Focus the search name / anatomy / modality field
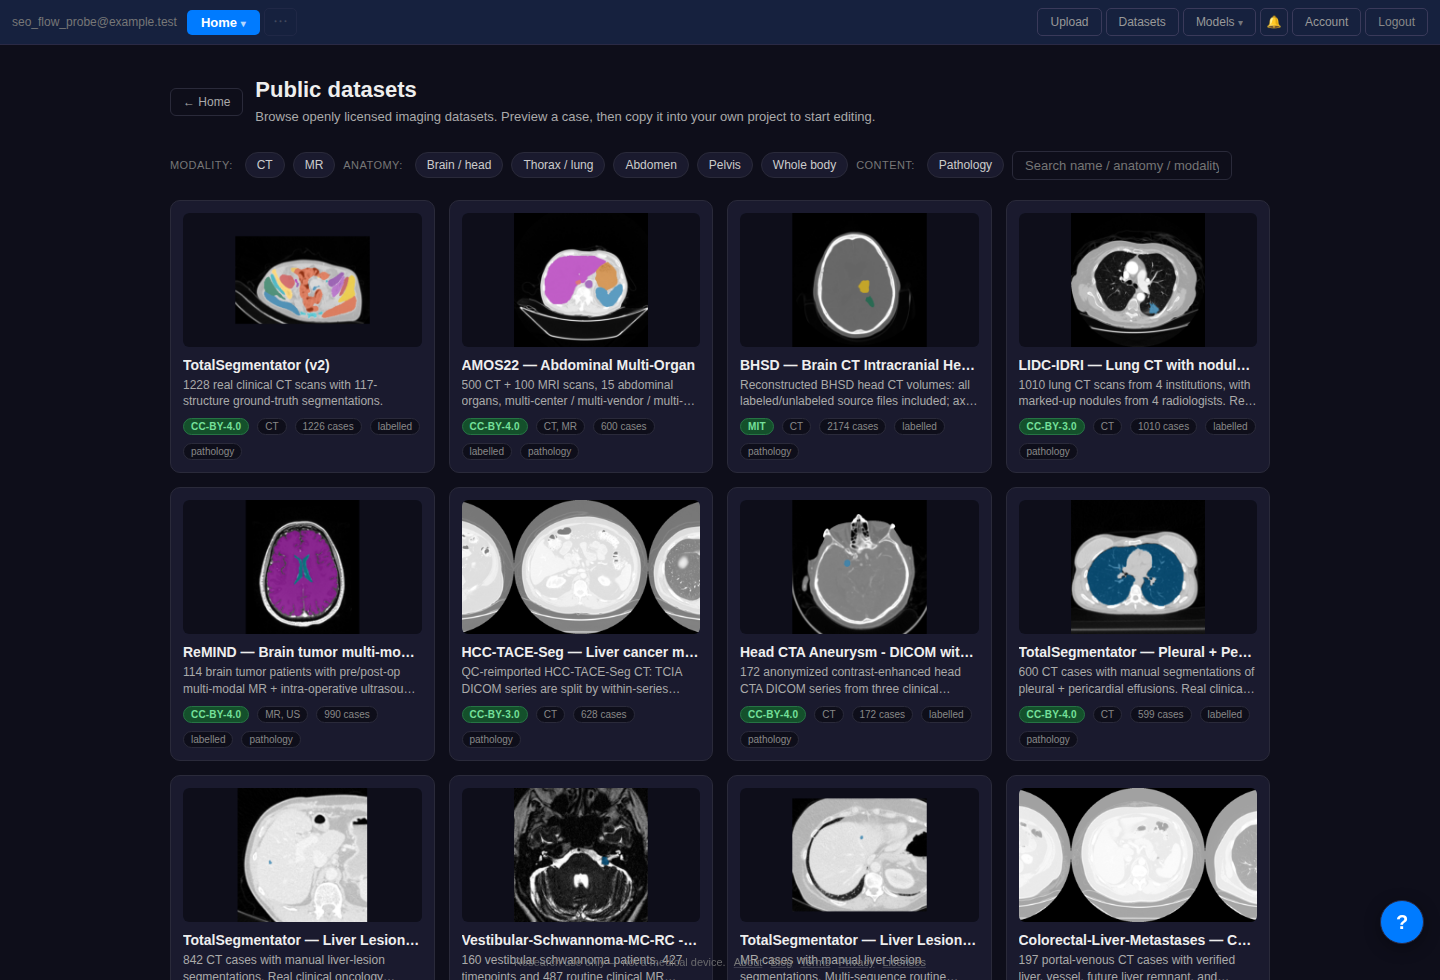This screenshot has height=980, width=1440. pyautogui.click(x=1121, y=166)
